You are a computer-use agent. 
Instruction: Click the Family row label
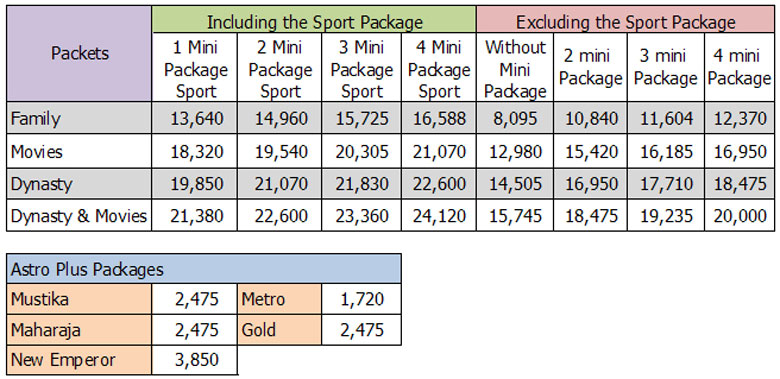[79, 118]
